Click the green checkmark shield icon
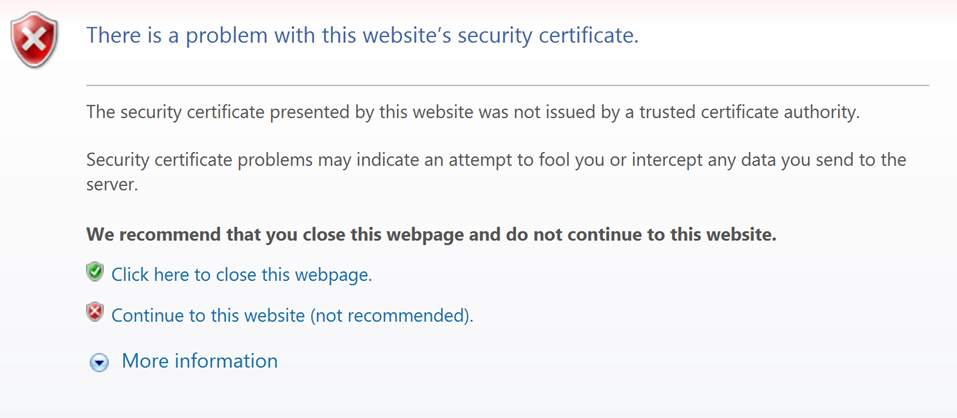Viewport: 957px width, 418px height. [95, 272]
